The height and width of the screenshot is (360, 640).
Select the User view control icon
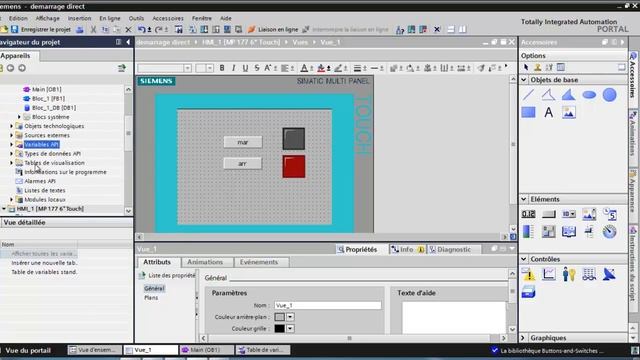(x=569, y=274)
